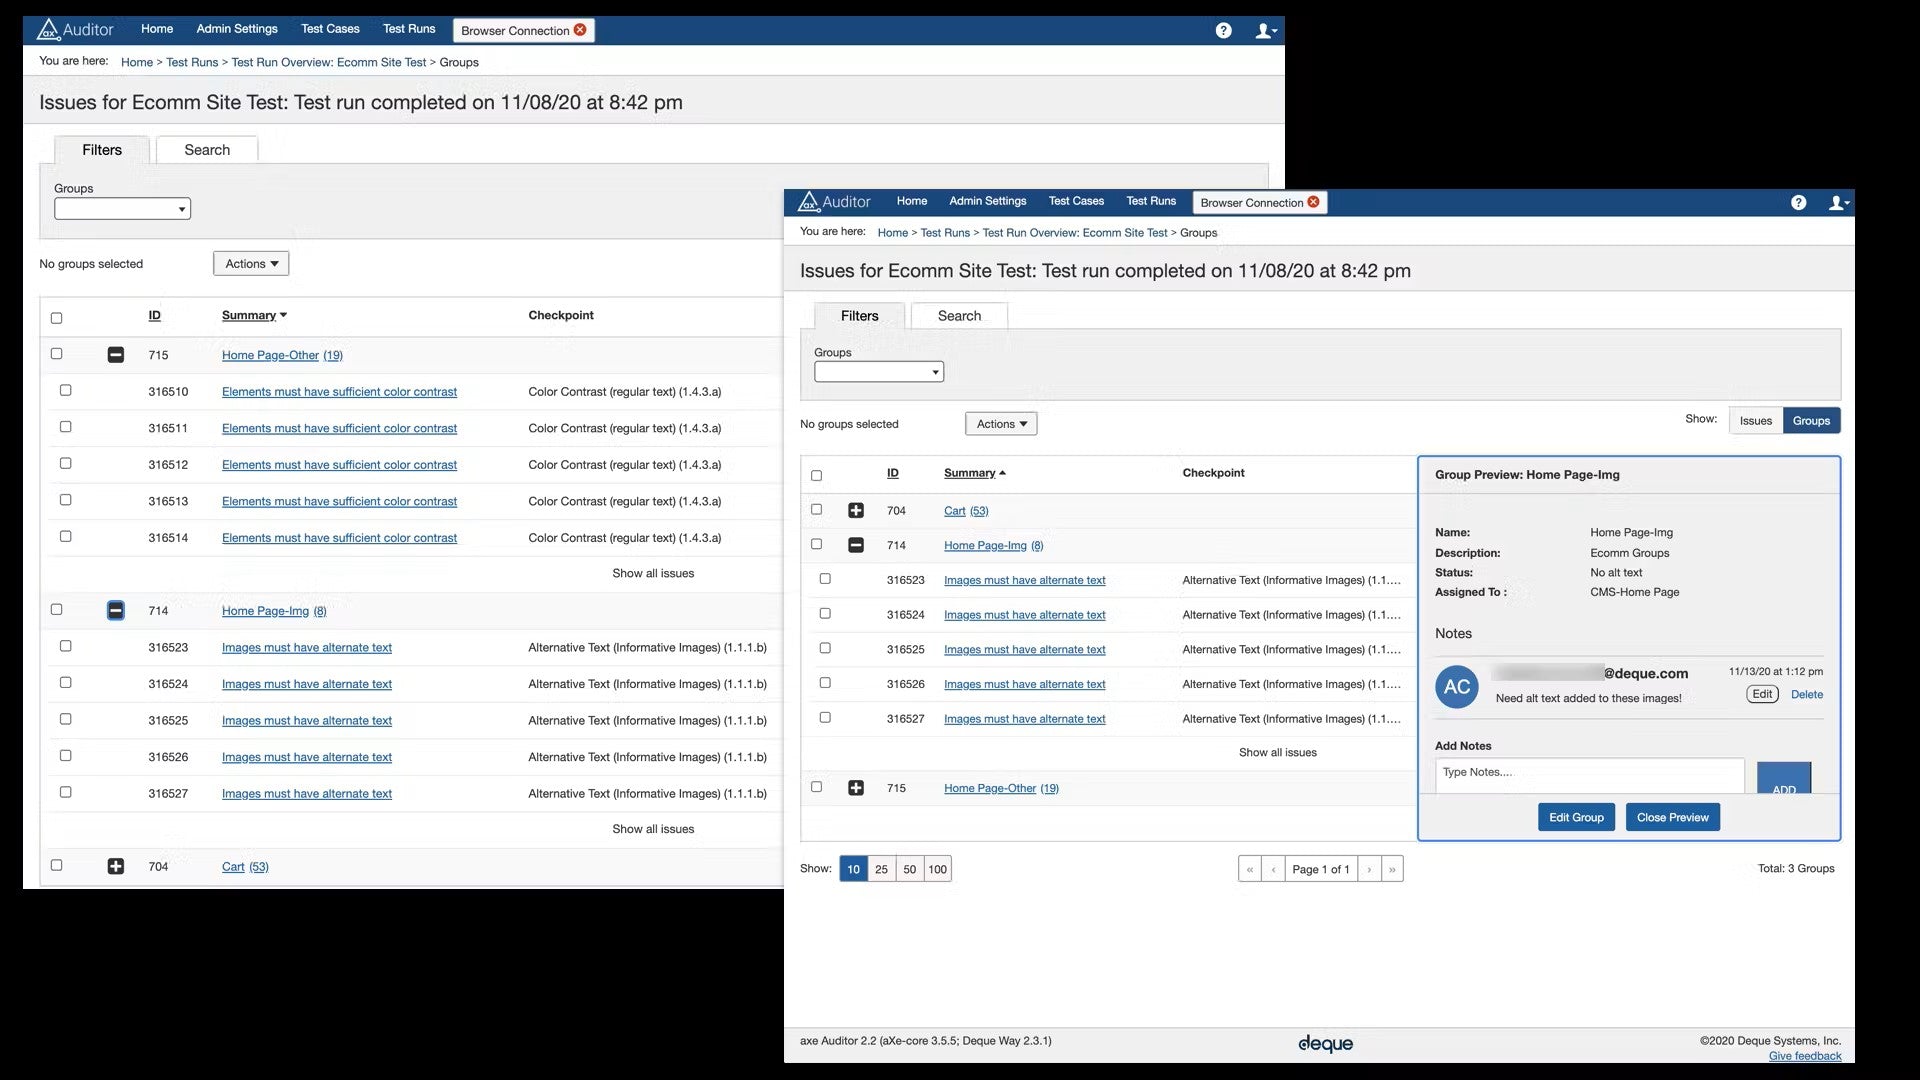Collapse Home Page-Other 715 minus icon in back window
The image size is (1920, 1080).
116,355
